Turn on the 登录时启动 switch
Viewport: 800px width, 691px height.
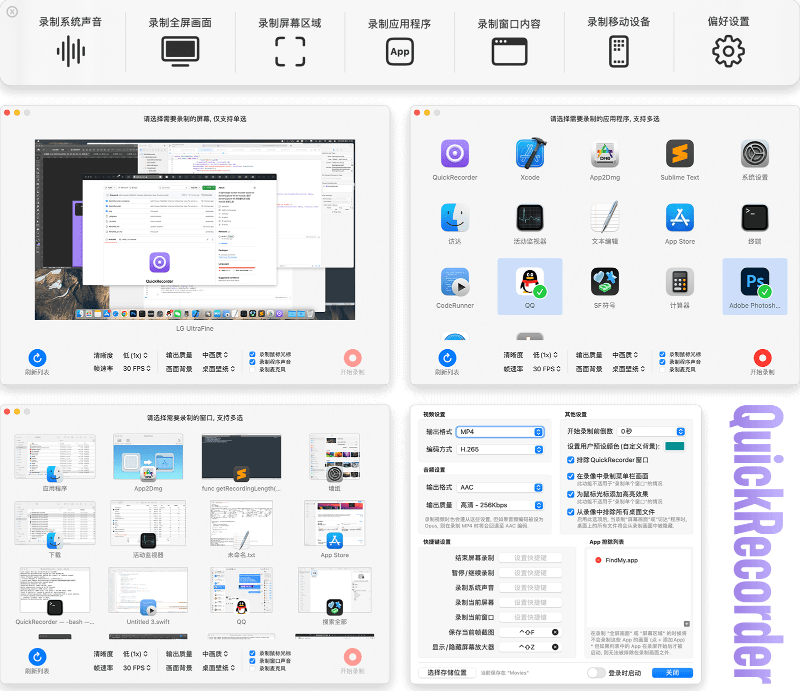coord(596,673)
